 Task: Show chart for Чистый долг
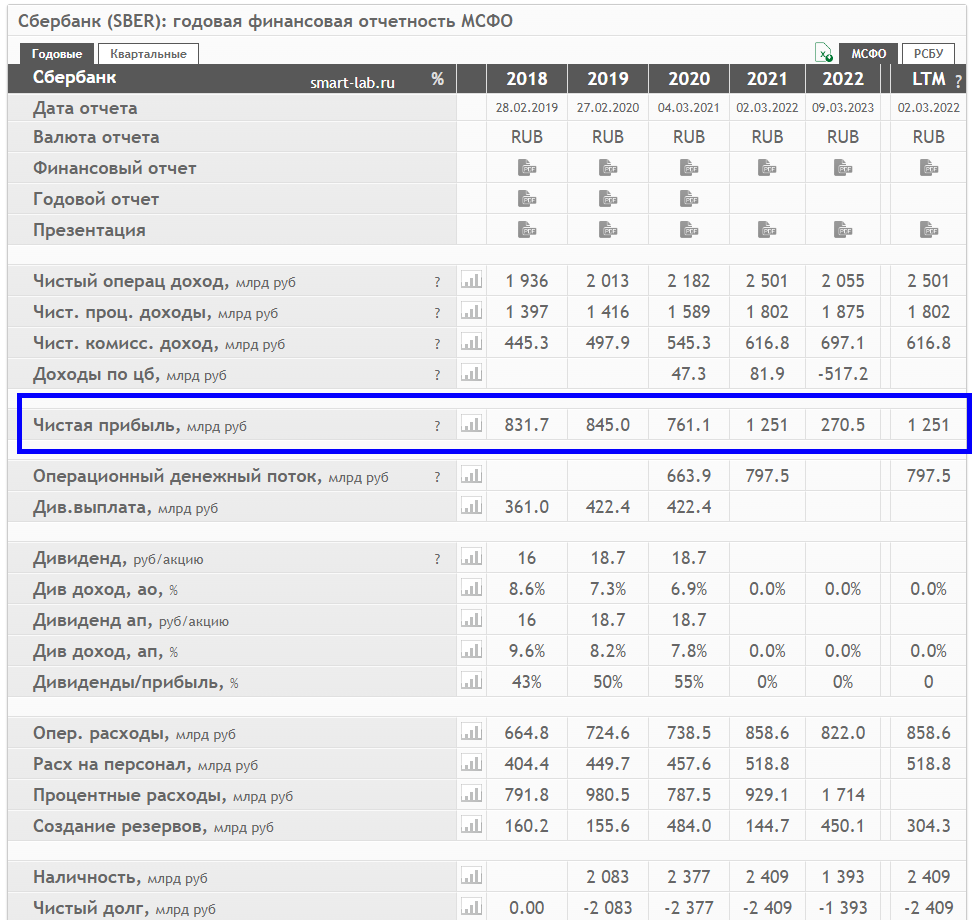click(x=472, y=908)
